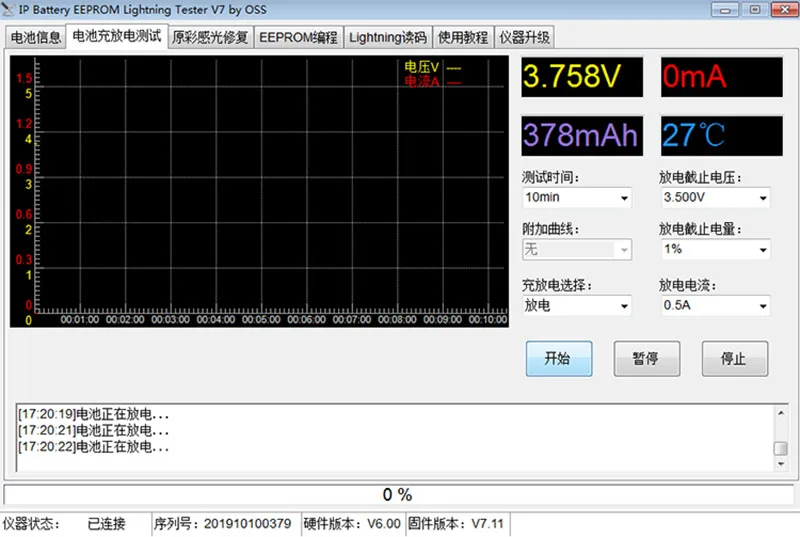Screen dimensions: 800x537
Task: Click the 27℃ temperature readout
Action: tap(721, 136)
